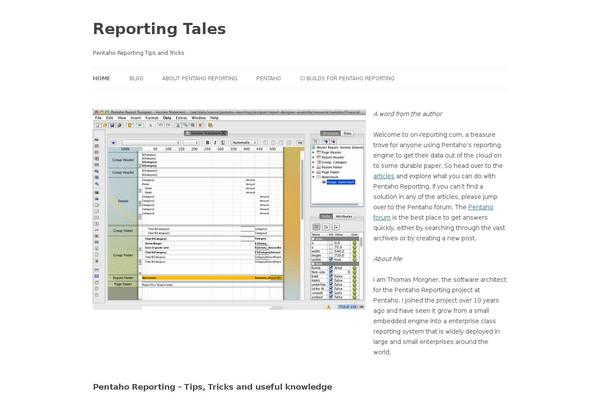Follow the 'articles' link
Viewport: 600px width, 400px height.
click(384, 176)
